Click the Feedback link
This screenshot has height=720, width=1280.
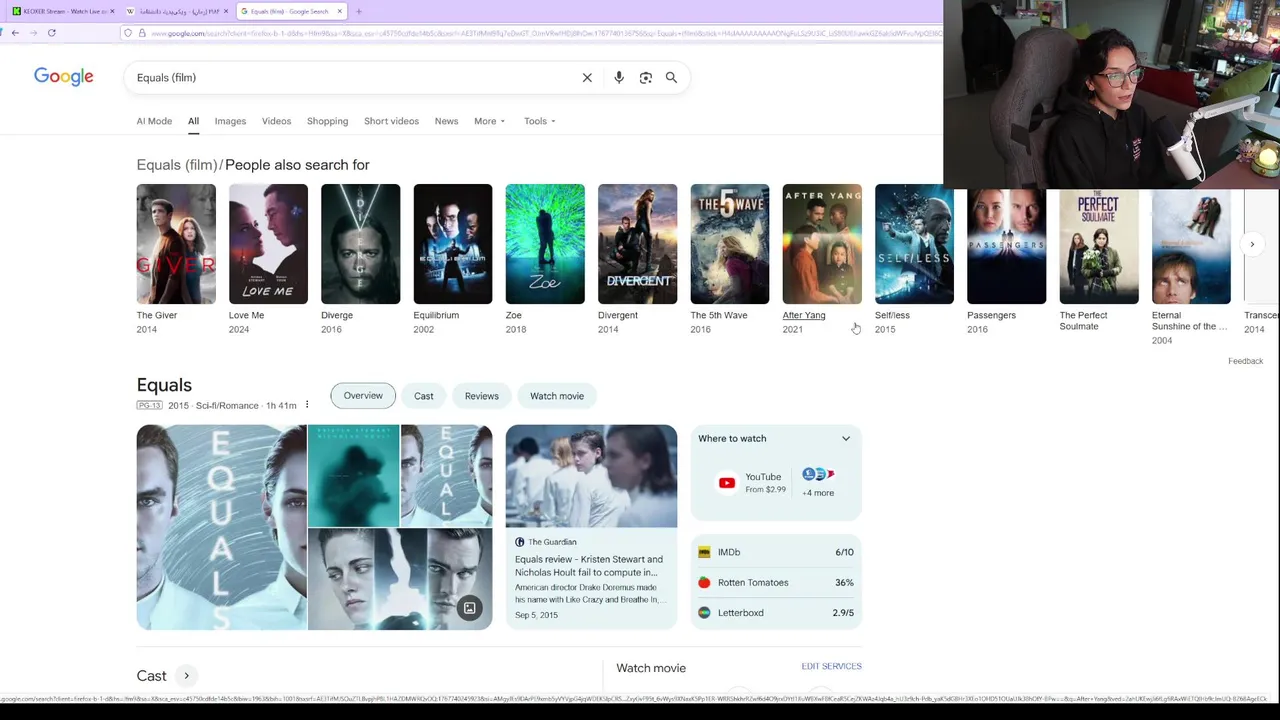1245,361
